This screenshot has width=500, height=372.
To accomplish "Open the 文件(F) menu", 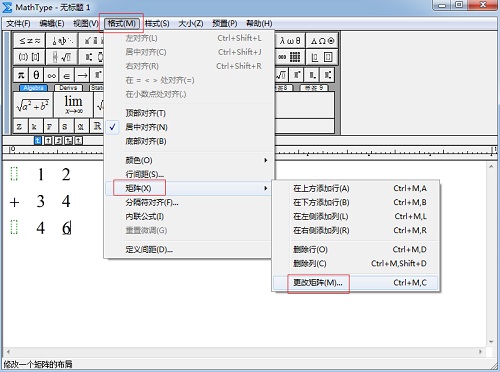I will (x=18, y=23).
